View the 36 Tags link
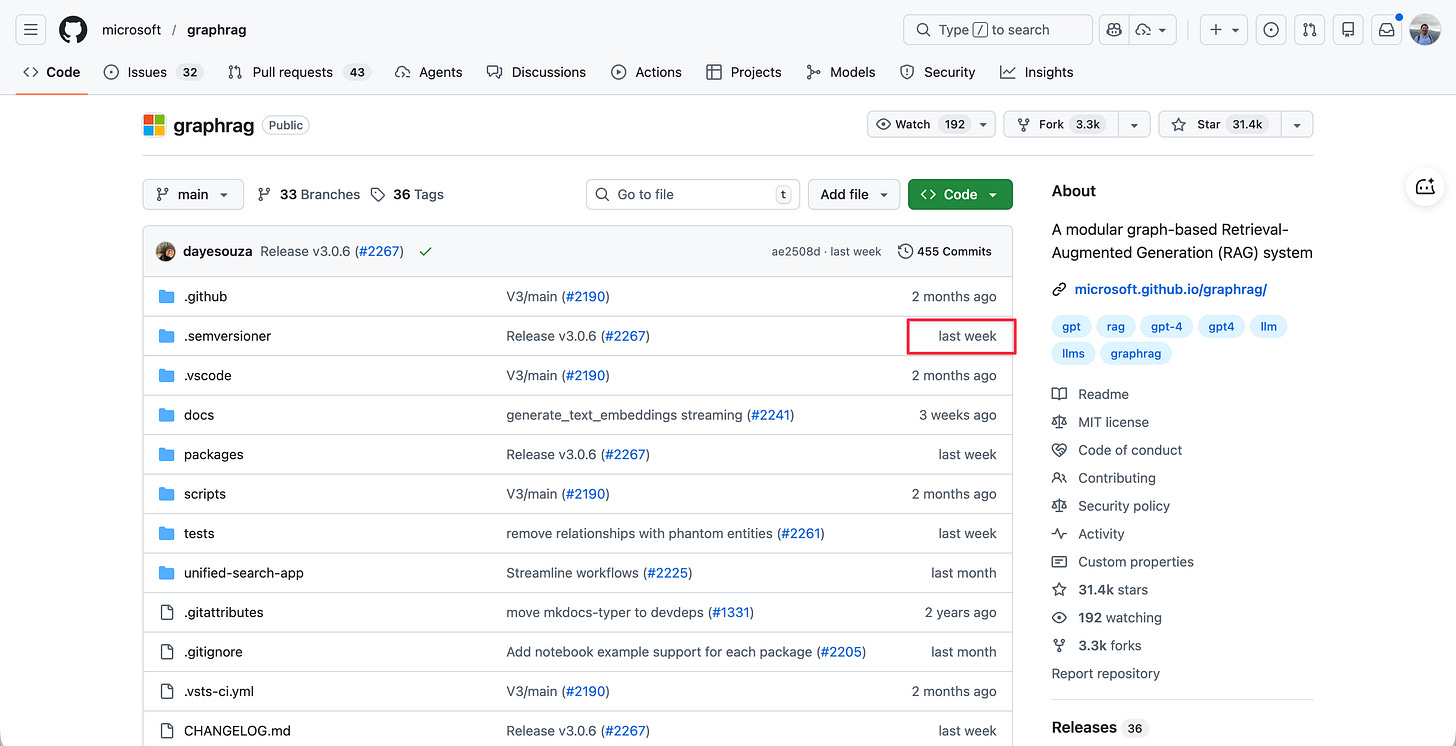 [407, 194]
